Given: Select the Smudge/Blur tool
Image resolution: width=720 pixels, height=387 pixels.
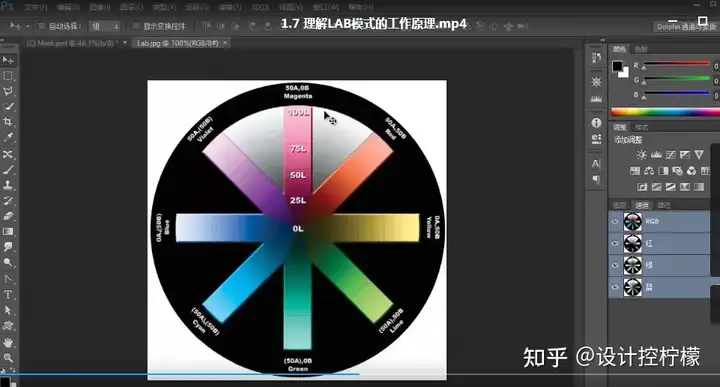Looking at the screenshot, I should coord(8,247).
